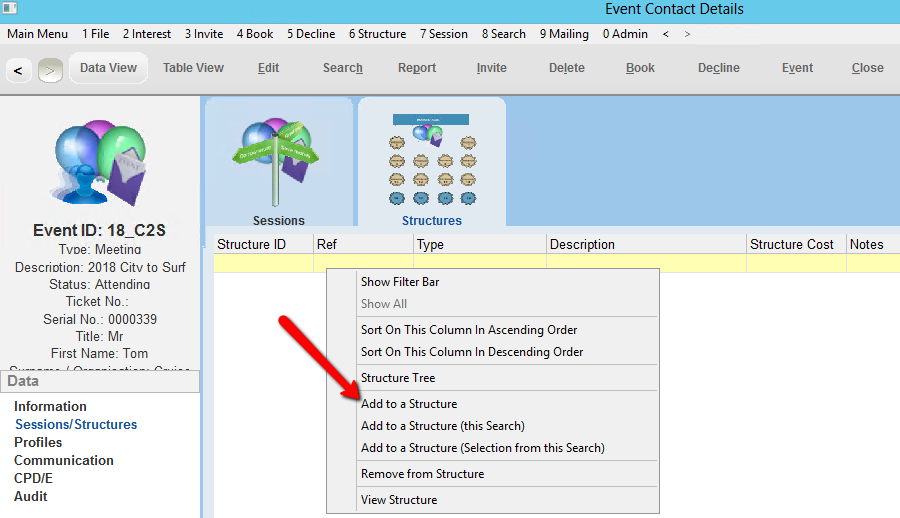This screenshot has width=900, height=518.
Task: Open the Structures icon tab
Action: [x=432, y=164]
